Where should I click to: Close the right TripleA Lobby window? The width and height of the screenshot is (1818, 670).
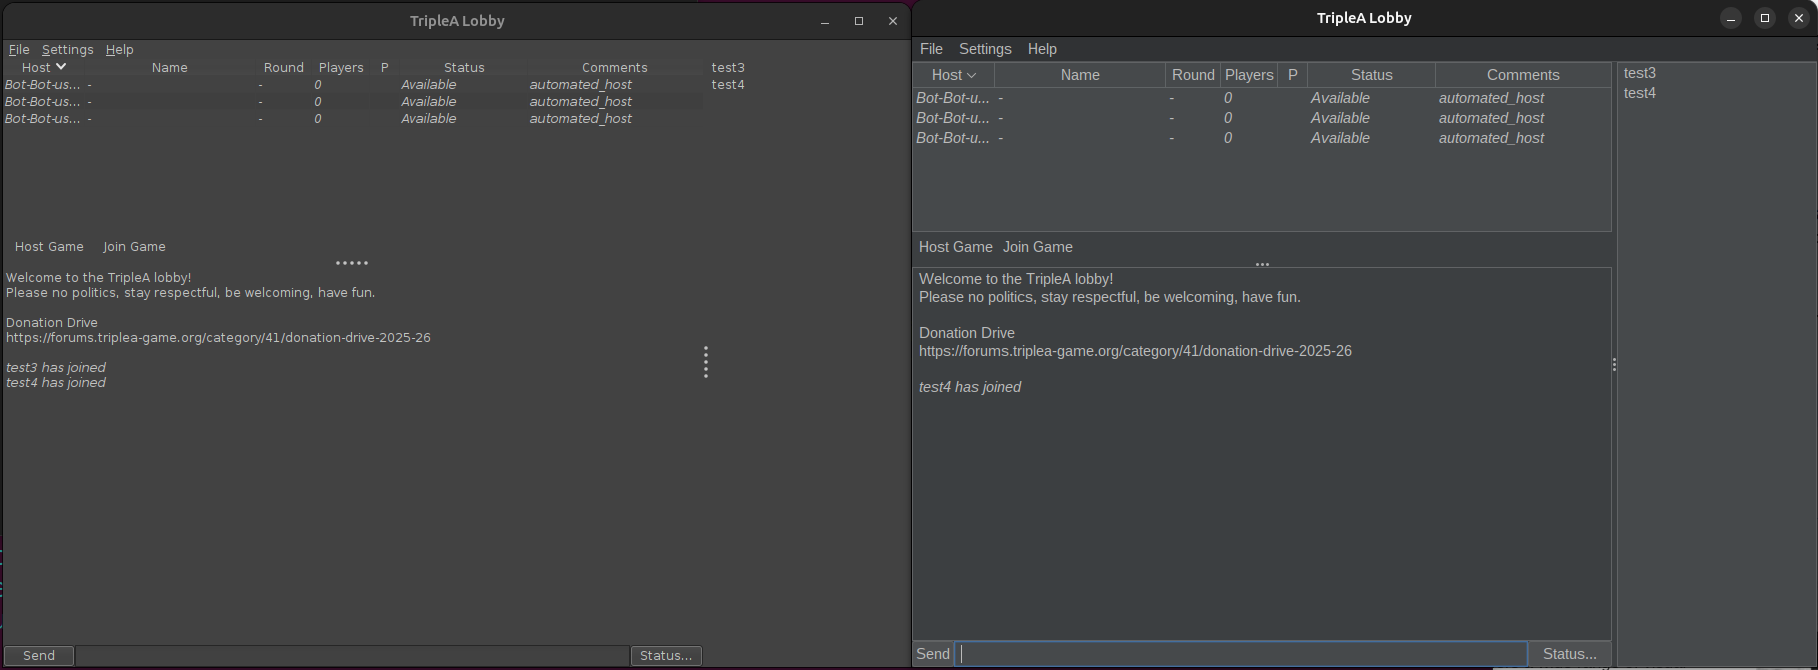(x=1799, y=18)
